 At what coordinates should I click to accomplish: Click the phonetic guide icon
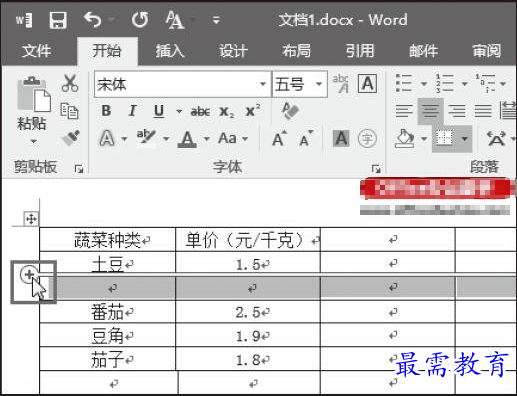coord(341,83)
